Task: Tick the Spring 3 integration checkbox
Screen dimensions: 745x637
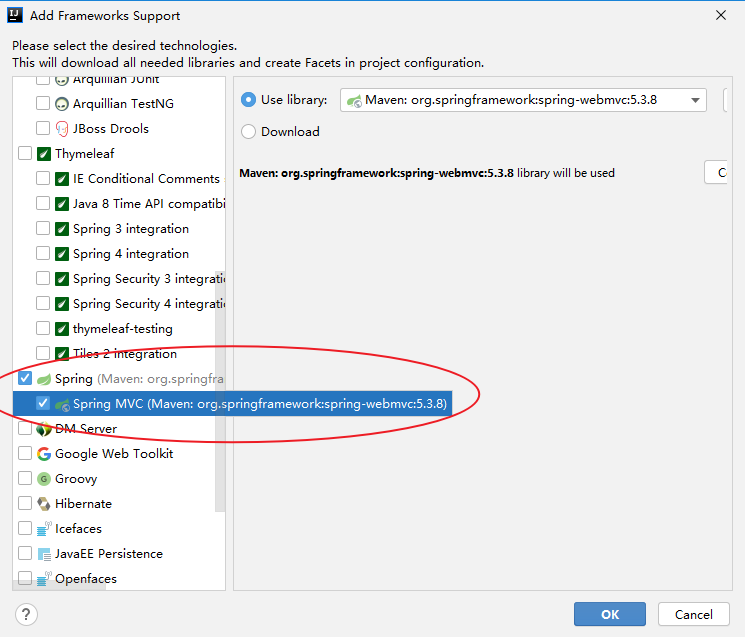Action: pyautogui.click(x=43, y=228)
